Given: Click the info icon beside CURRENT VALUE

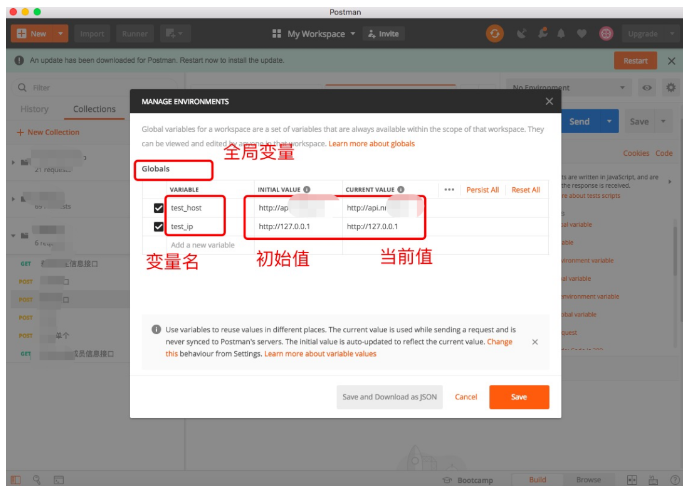Looking at the screenshot, I should 400,189.
